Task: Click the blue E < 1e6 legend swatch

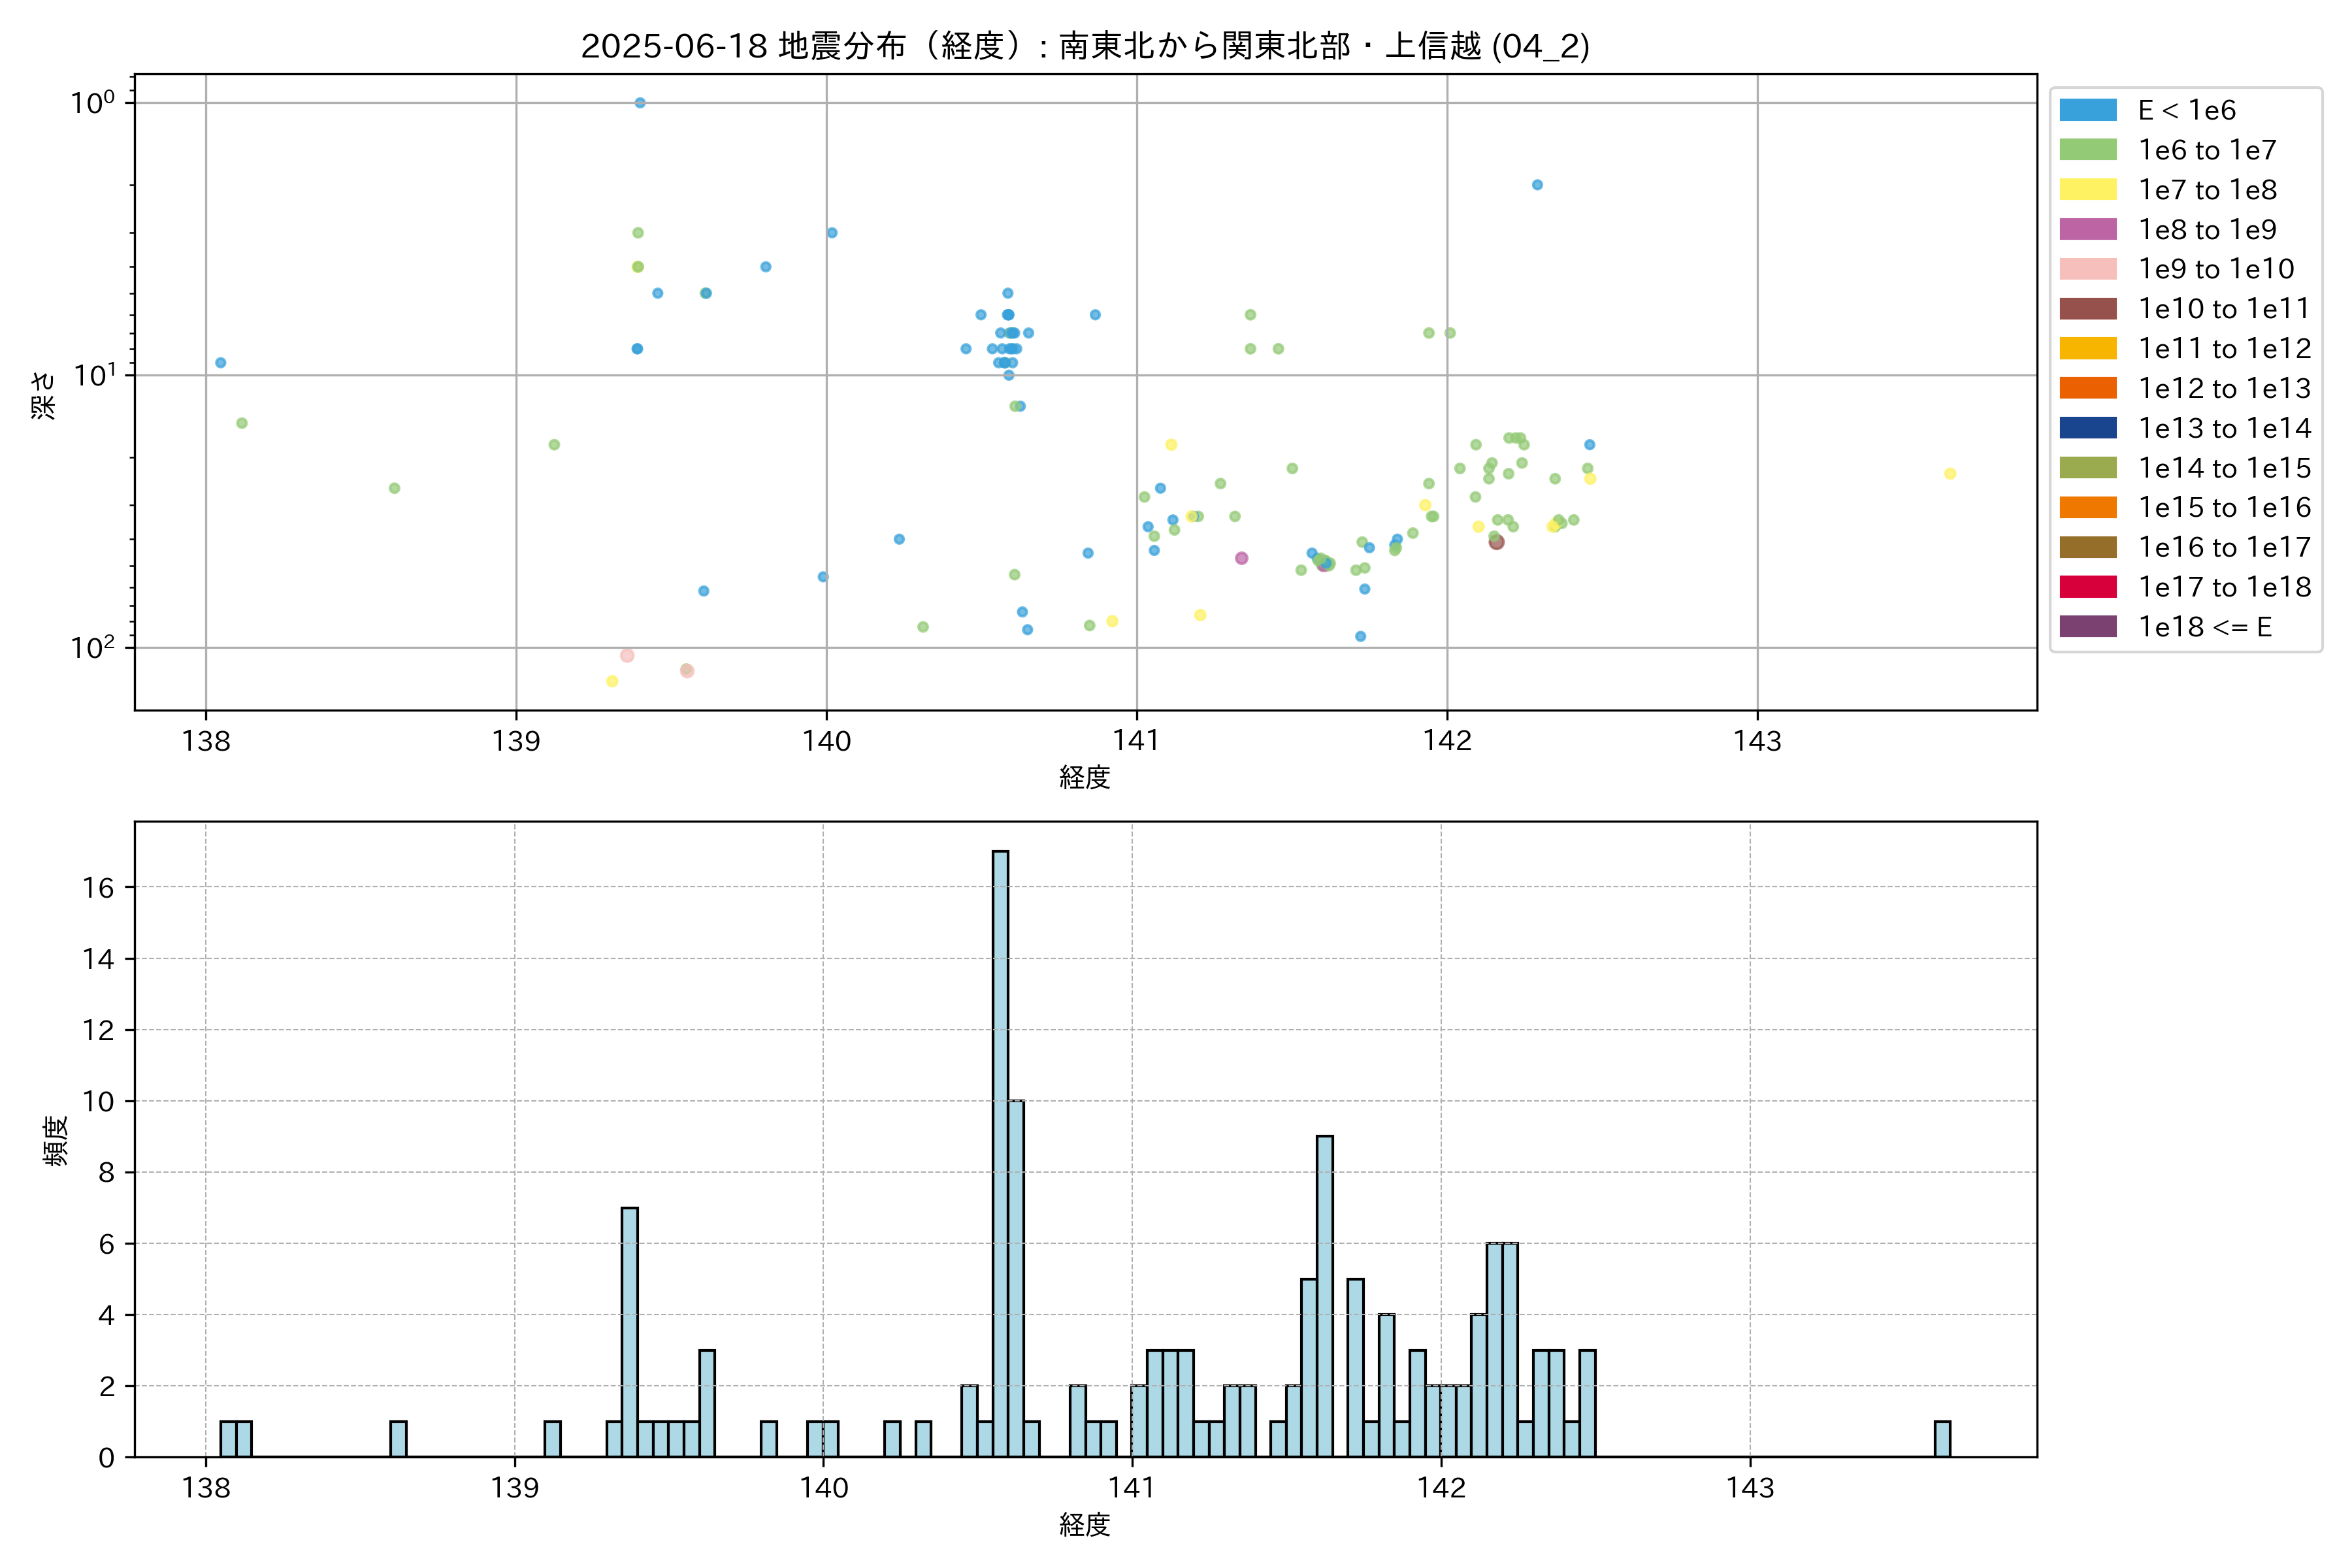Action: 2087,110
